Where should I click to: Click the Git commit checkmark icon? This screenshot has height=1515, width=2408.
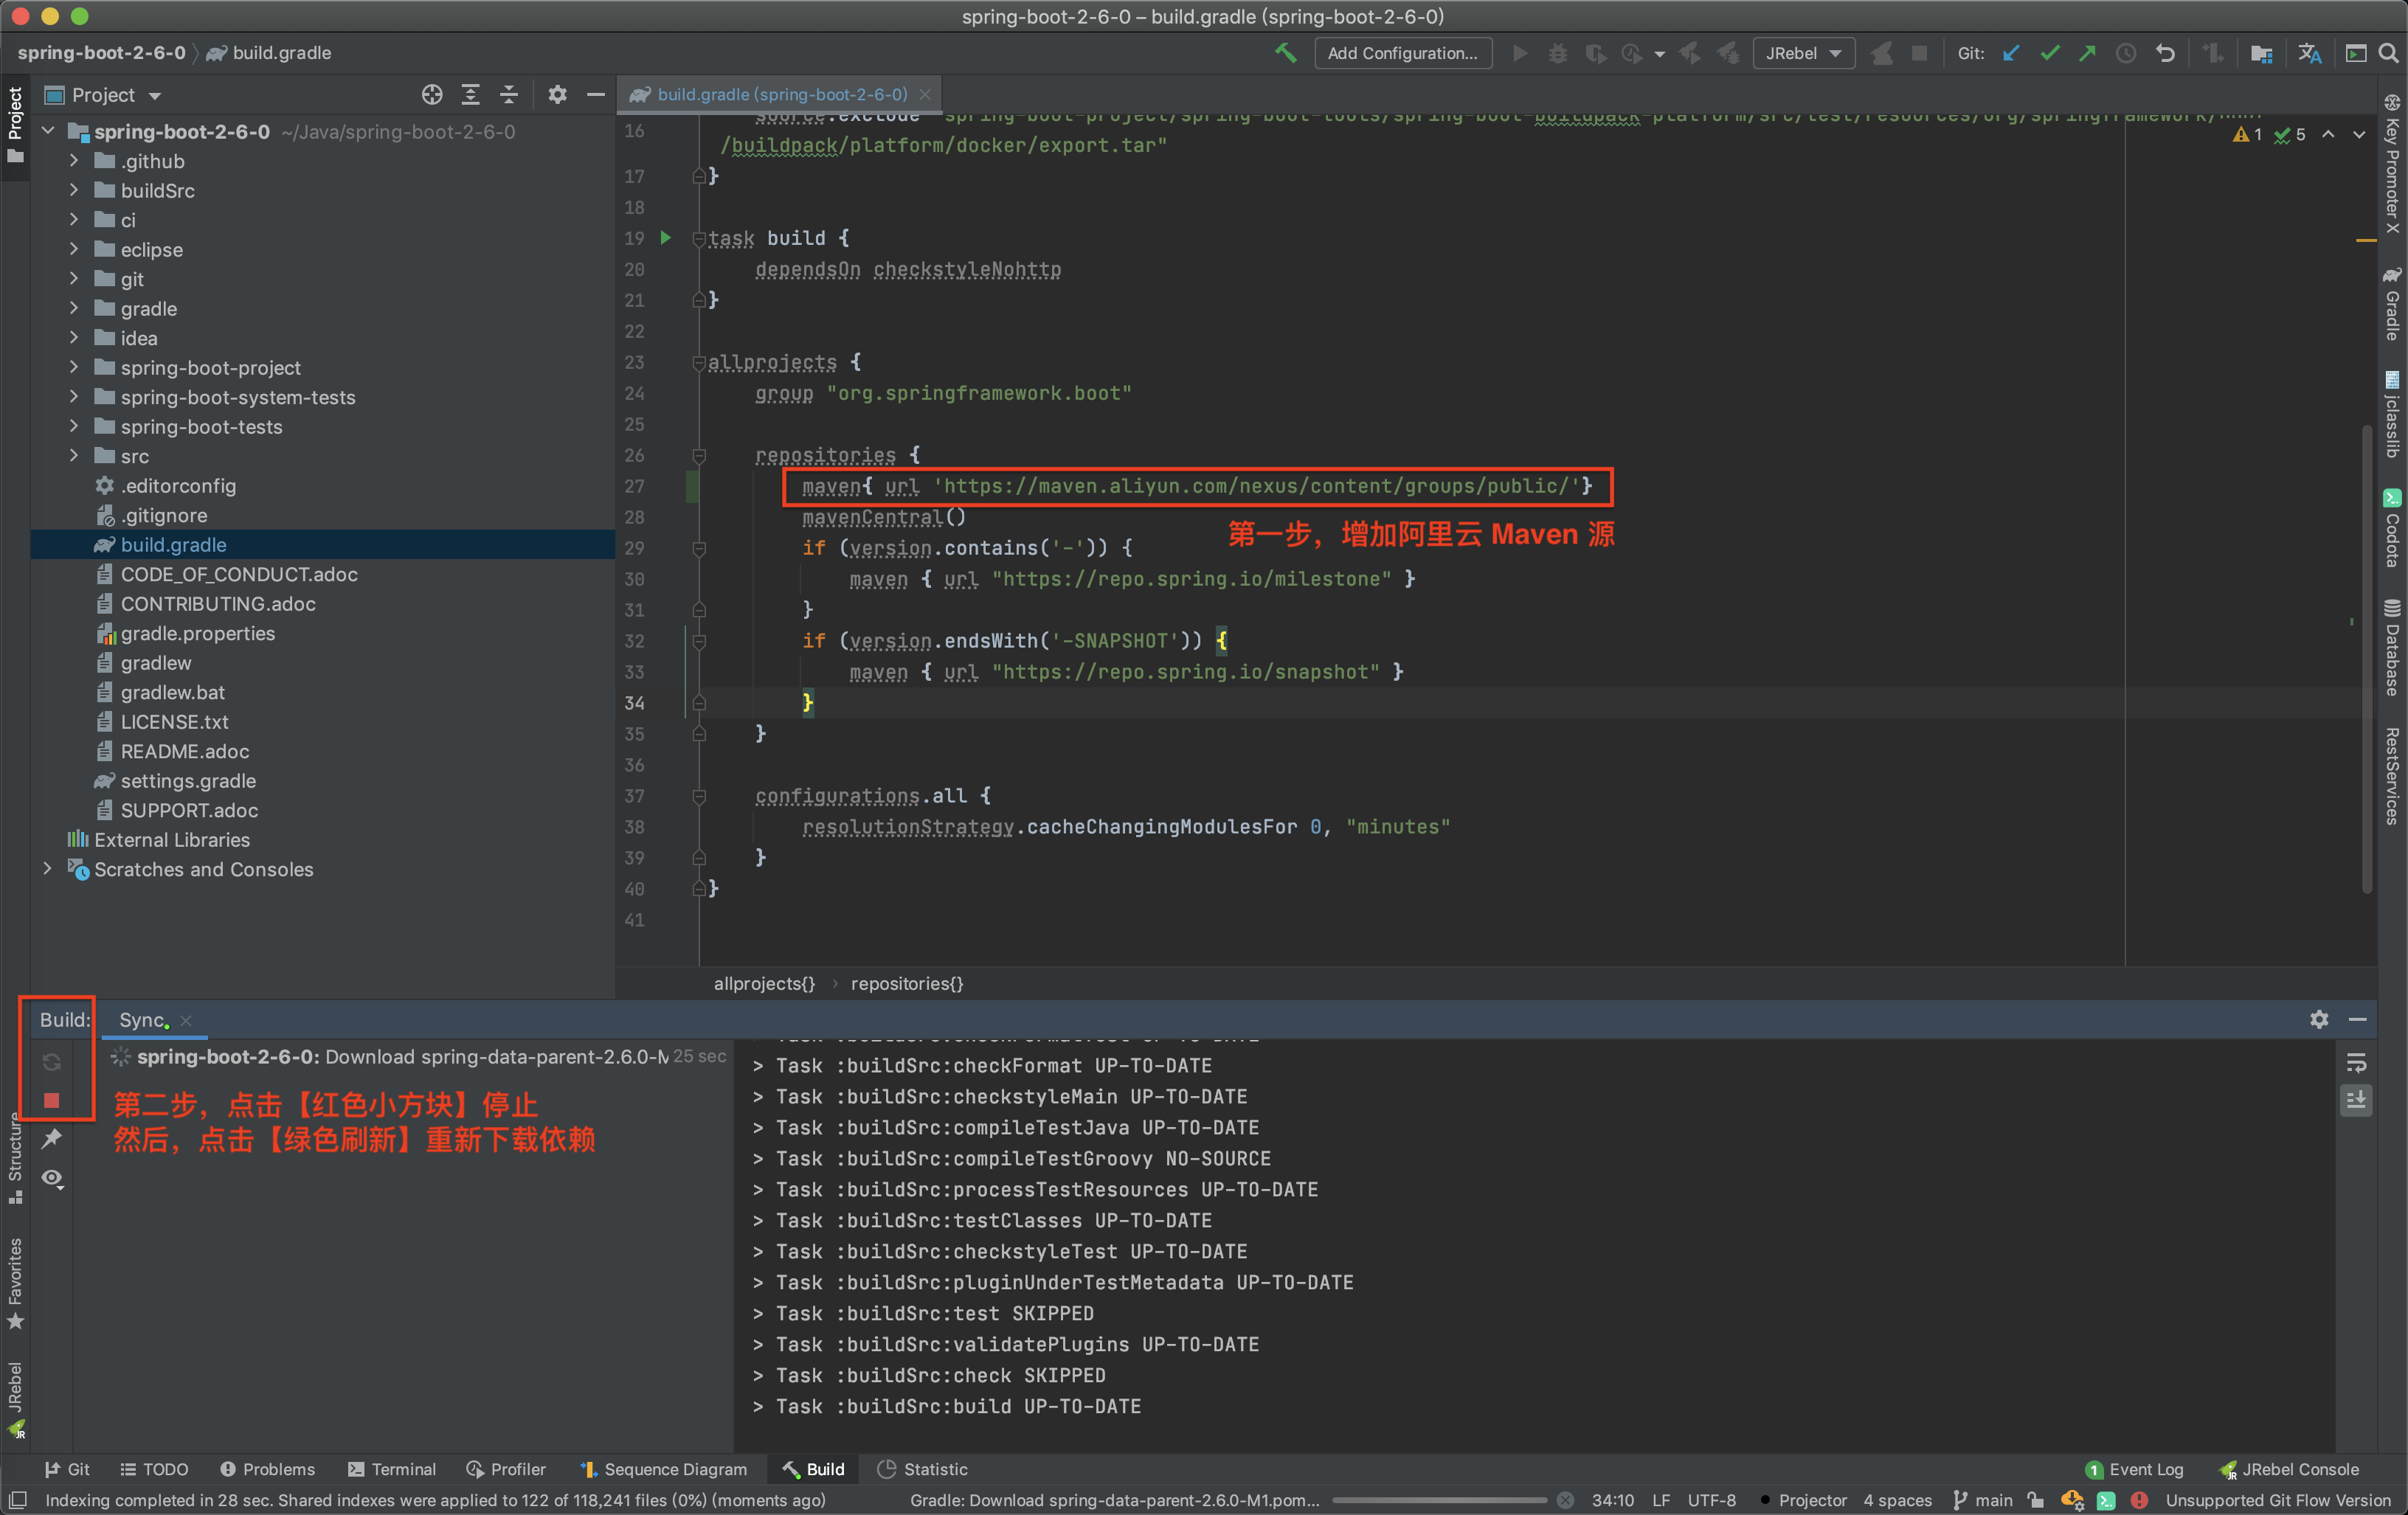(2049, 53)
